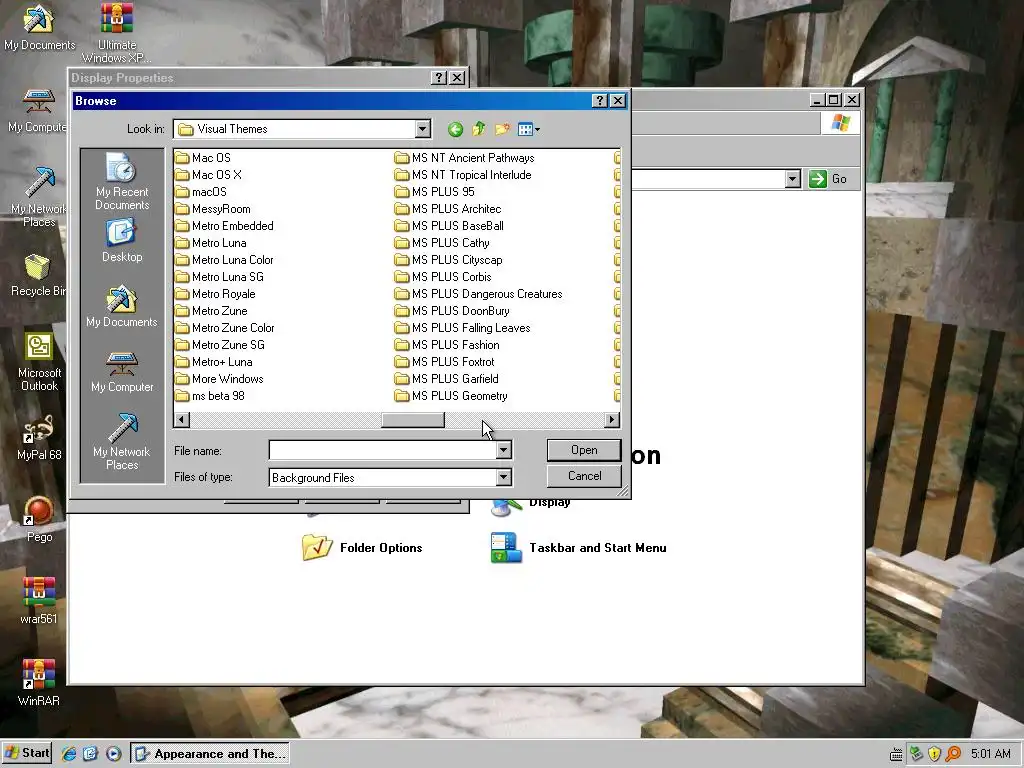Open Folder Options in Control Panel
Image resolution: width=1024 pixels, height=768 pixels.
[362, 548]
